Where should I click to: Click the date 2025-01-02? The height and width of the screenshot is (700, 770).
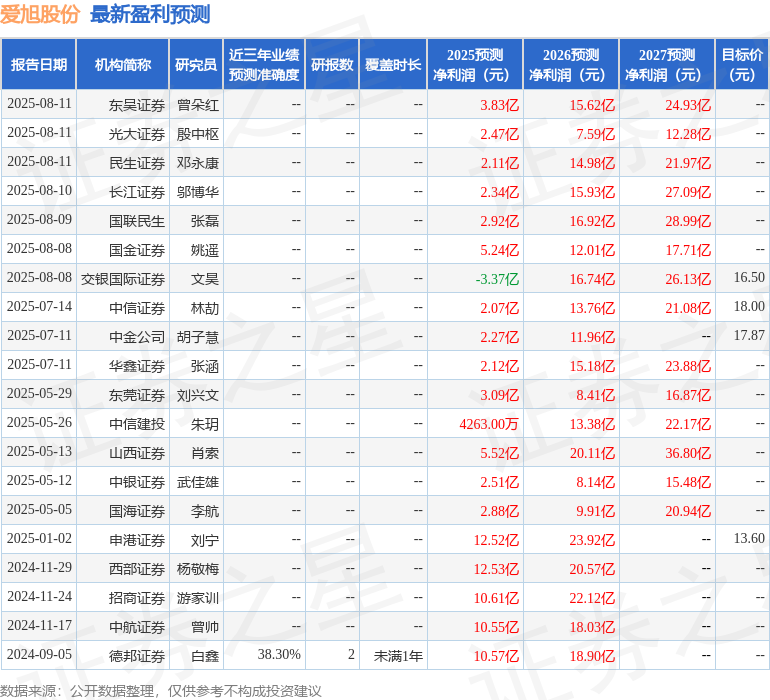tap(39, 538)
